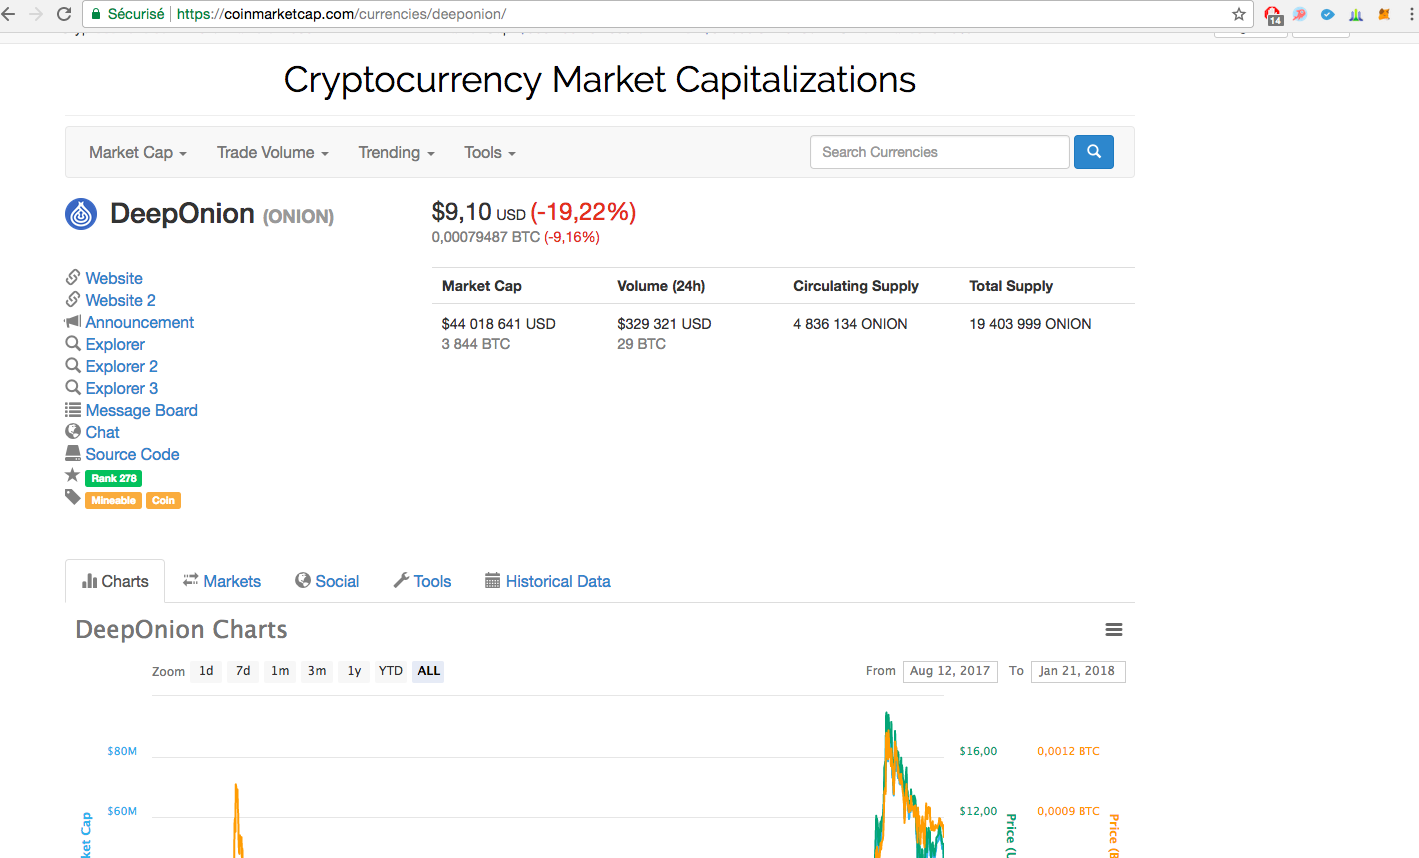Viewport: 1419px width, 858px height.
Task: Click the $9,10 USD price text
Action: coord(479,212)
